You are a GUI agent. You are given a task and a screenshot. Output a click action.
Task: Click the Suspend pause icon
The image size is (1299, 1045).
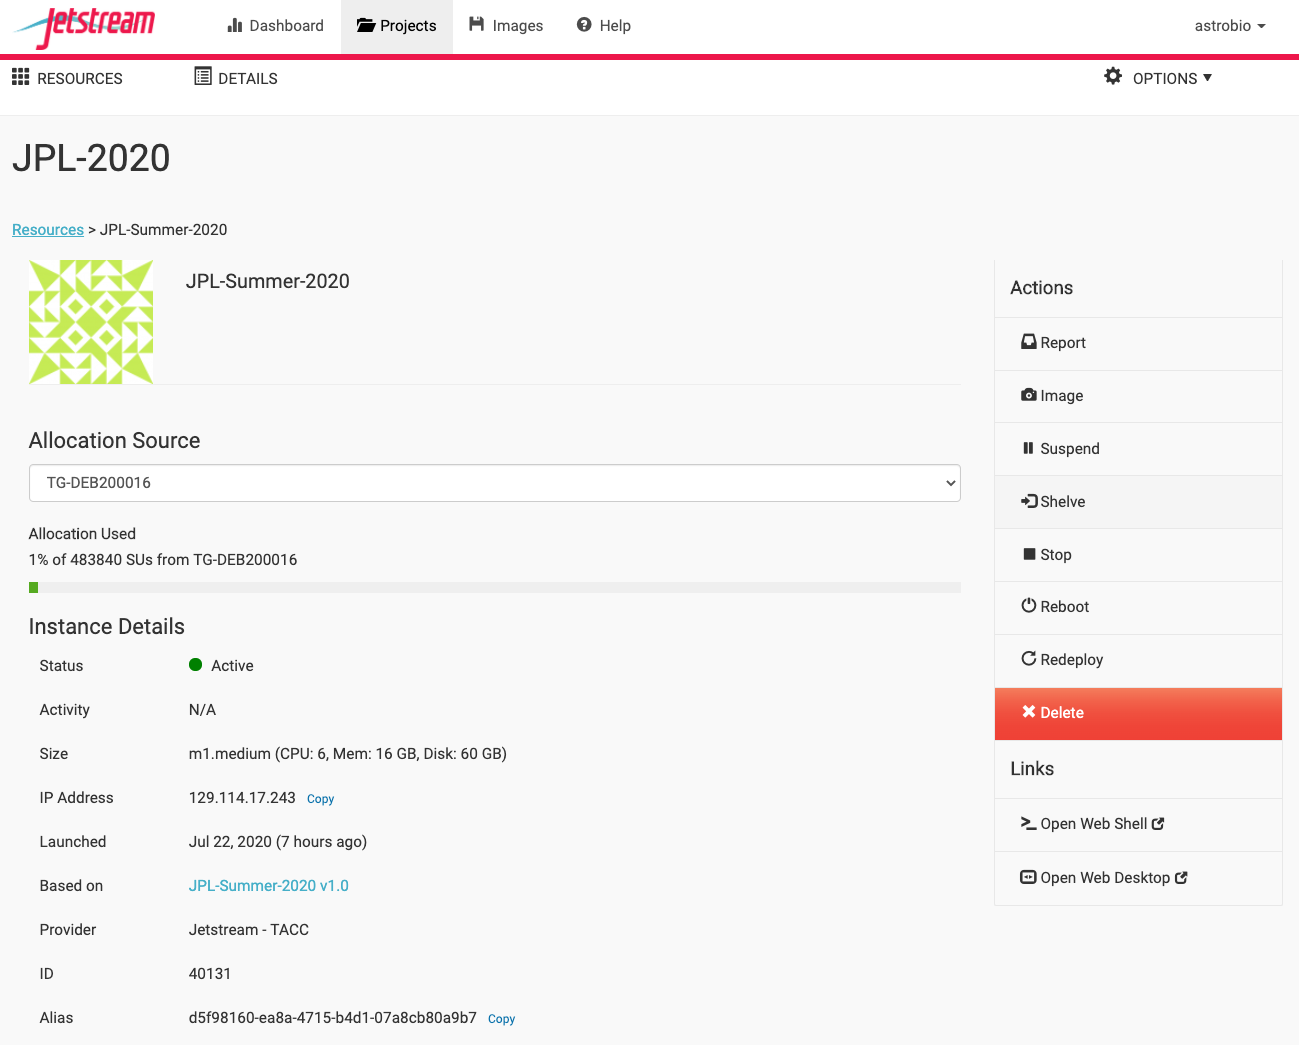[1028, 448]
